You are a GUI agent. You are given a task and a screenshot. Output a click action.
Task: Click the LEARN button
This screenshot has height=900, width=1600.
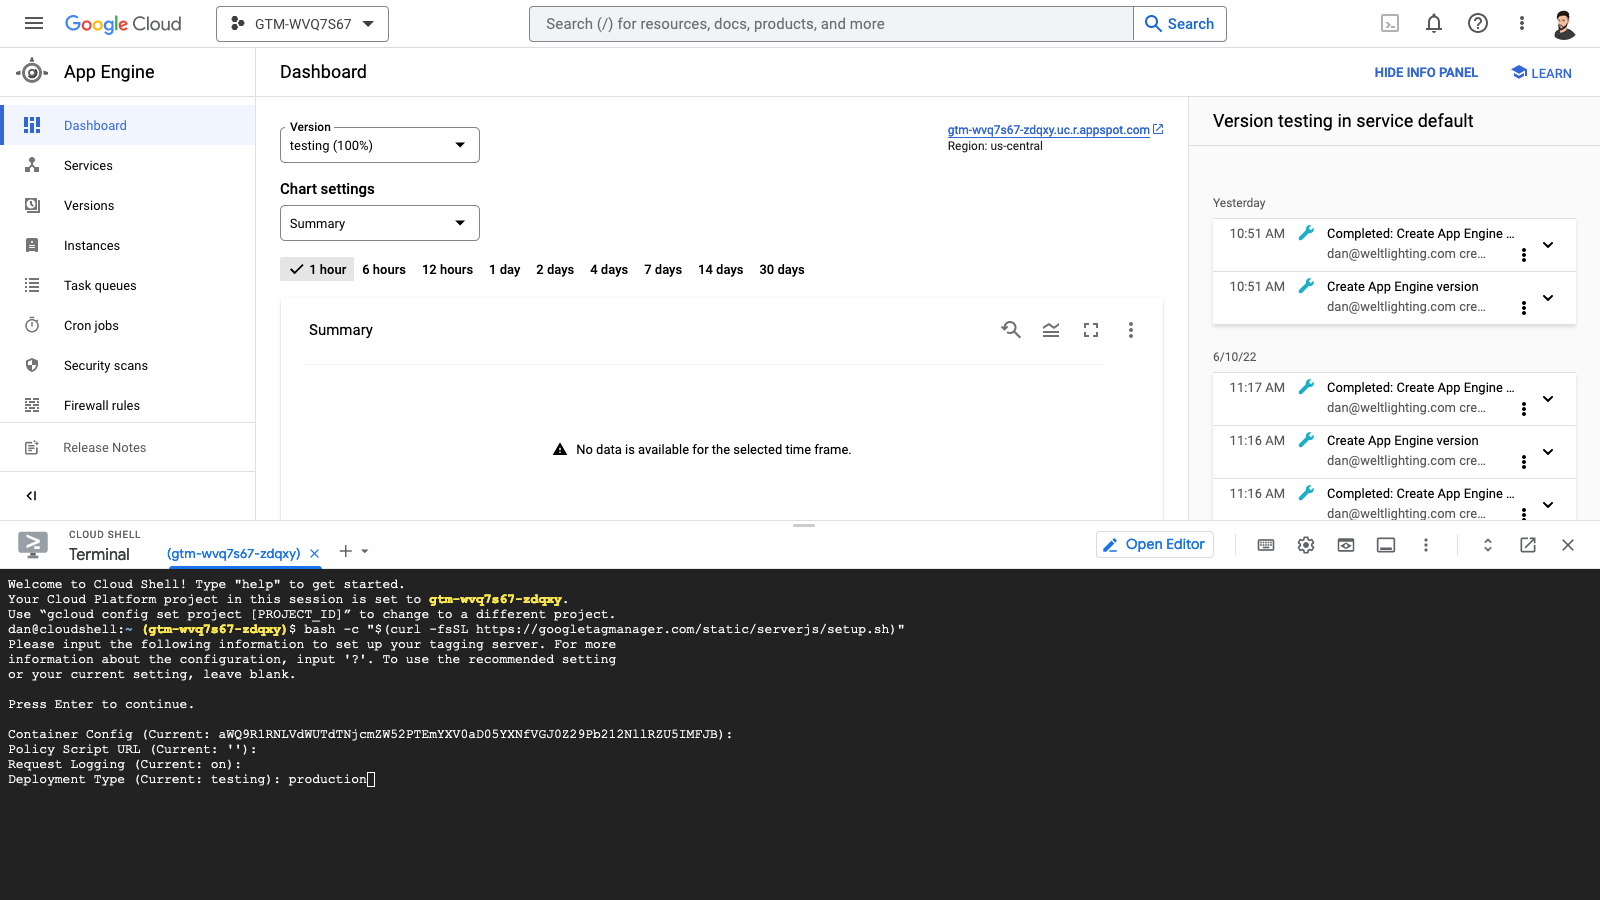(x=1541, y=72)
